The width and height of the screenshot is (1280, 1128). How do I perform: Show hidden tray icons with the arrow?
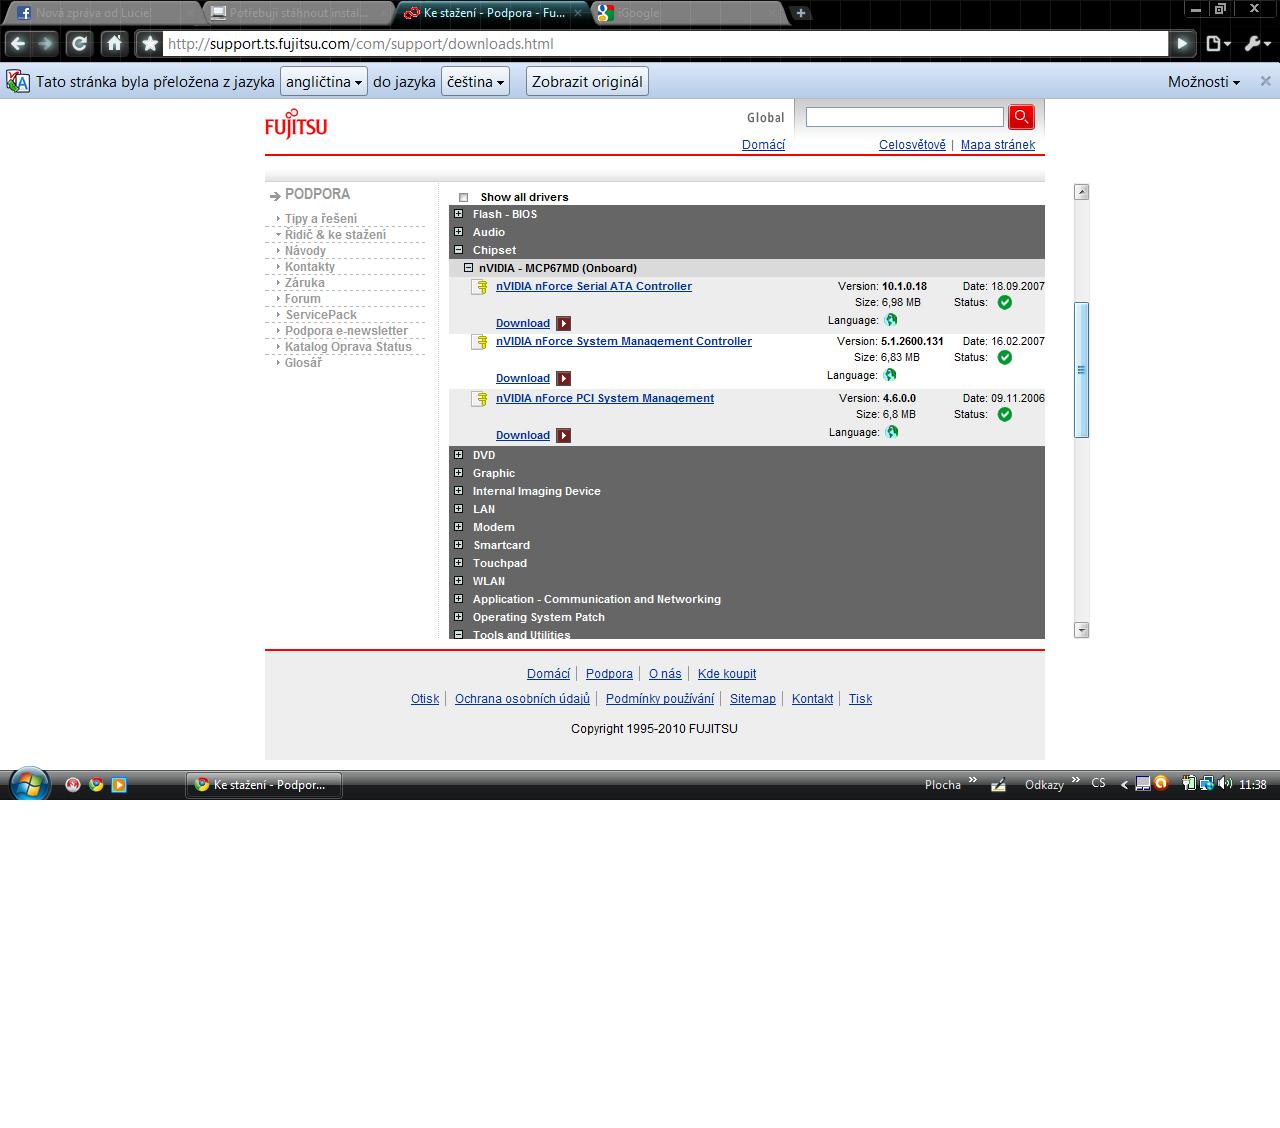1124,785
